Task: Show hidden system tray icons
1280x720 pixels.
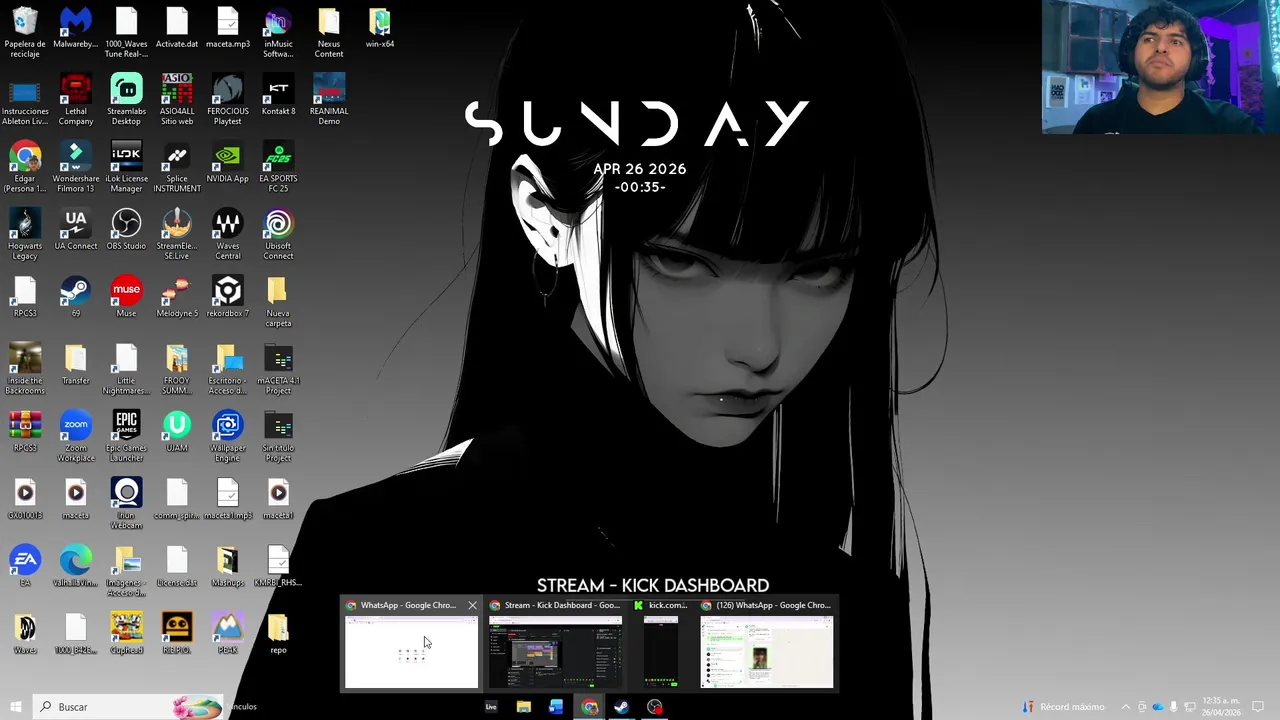Action: click(1125, 707)
